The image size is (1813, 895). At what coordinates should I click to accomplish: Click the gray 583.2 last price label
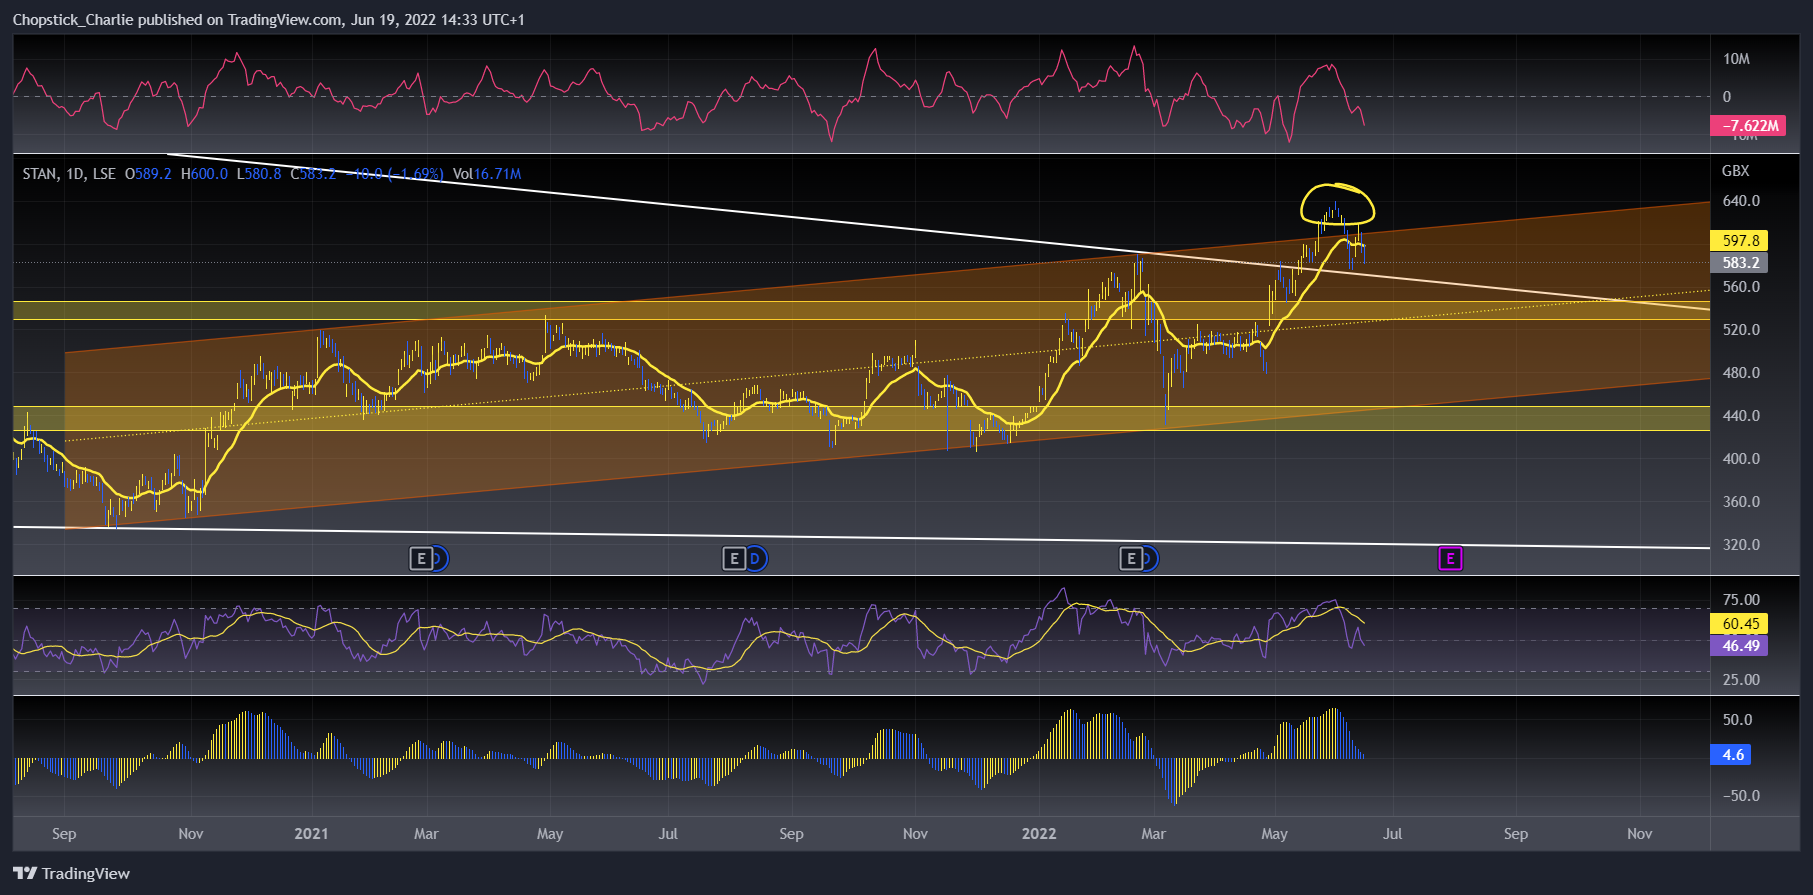coord(1739,262)
